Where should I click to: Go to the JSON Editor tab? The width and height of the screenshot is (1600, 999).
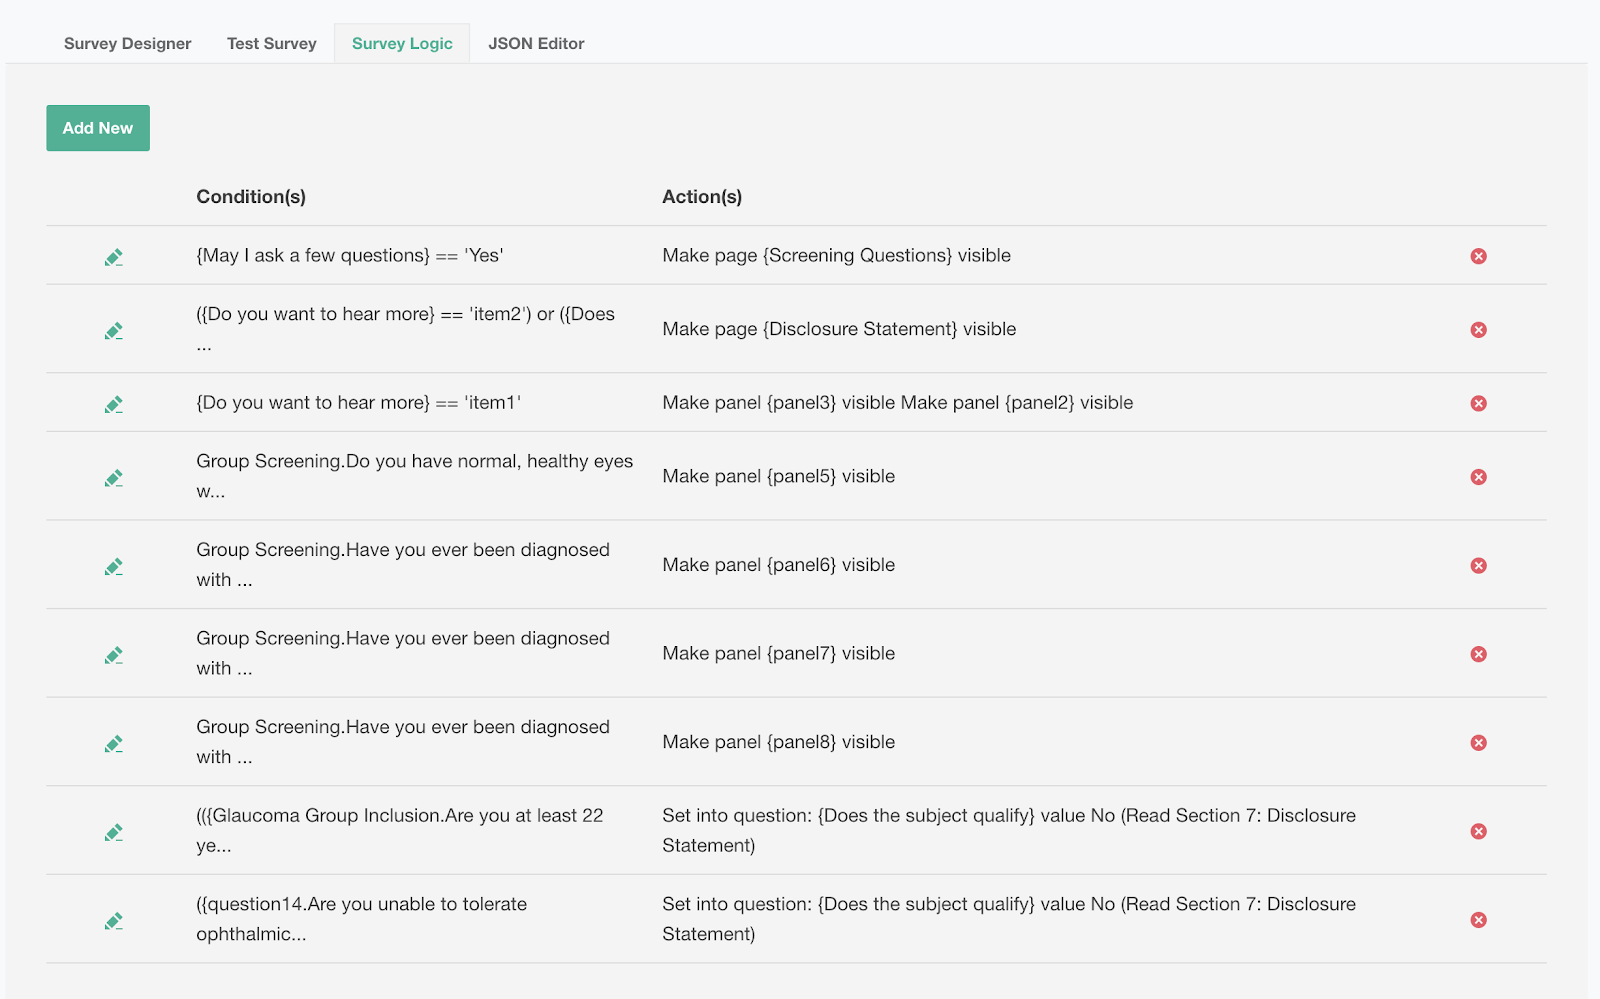click(536, 44)
